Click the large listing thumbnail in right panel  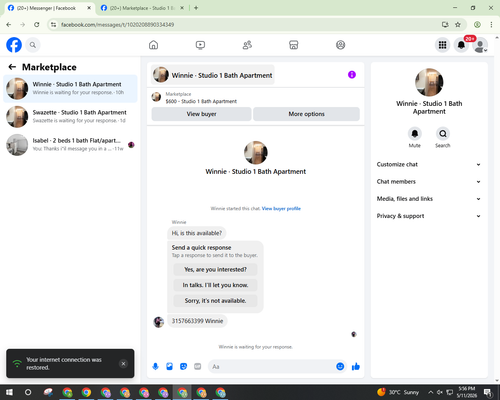coord(429,82)
